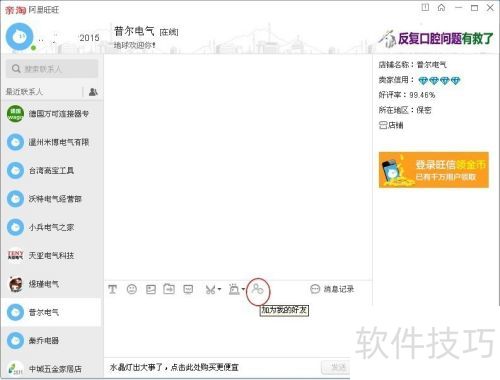Click the contacts group icon beside 最近联系人
This screenshot has height=380, width=500.
click(93, 92)
